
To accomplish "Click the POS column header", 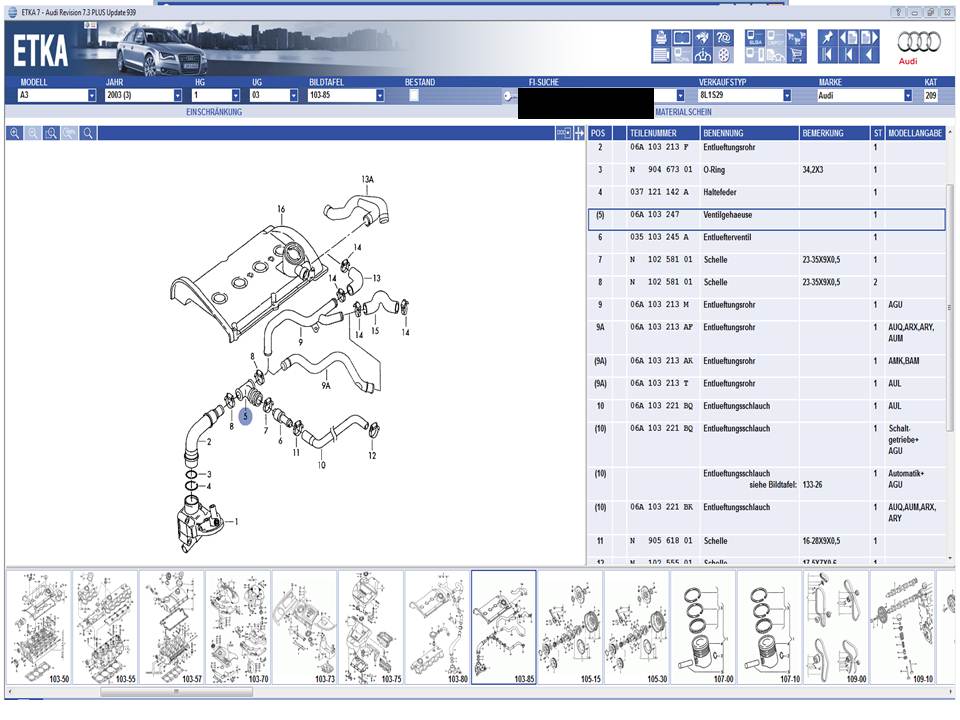I will click(598, 133).
